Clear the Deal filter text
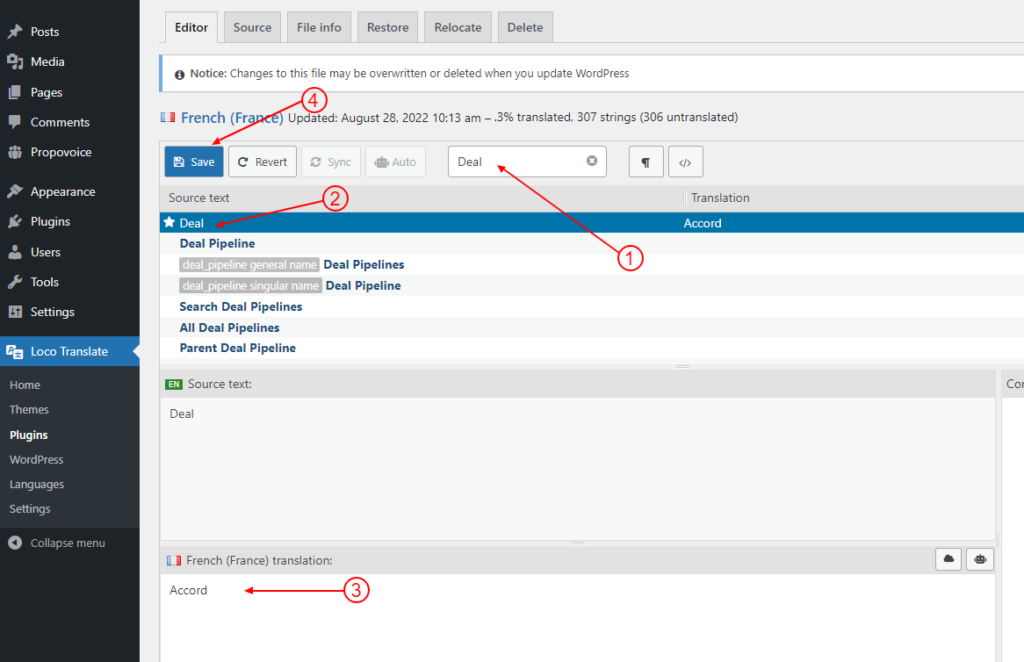This screenshot has height=662, width=1024. pyautogui.click(x=592, y=161)
